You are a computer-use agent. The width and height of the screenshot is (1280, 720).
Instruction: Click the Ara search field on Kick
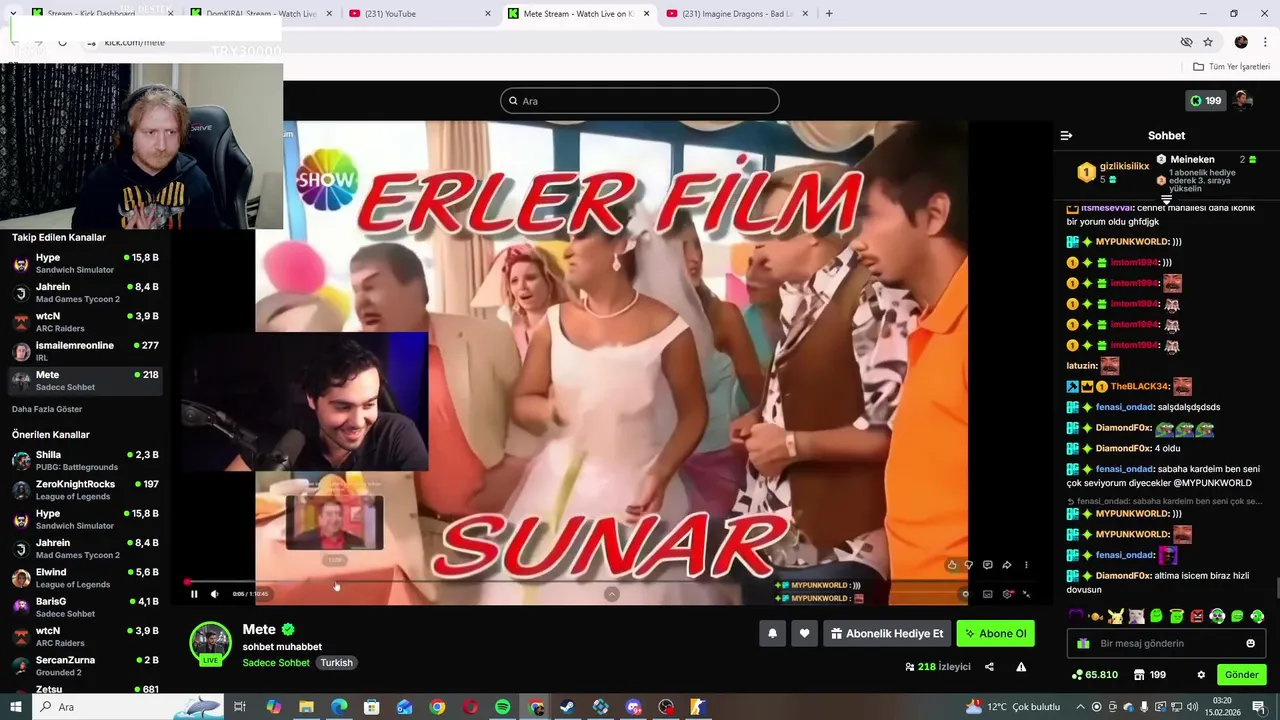click(640, 101)
